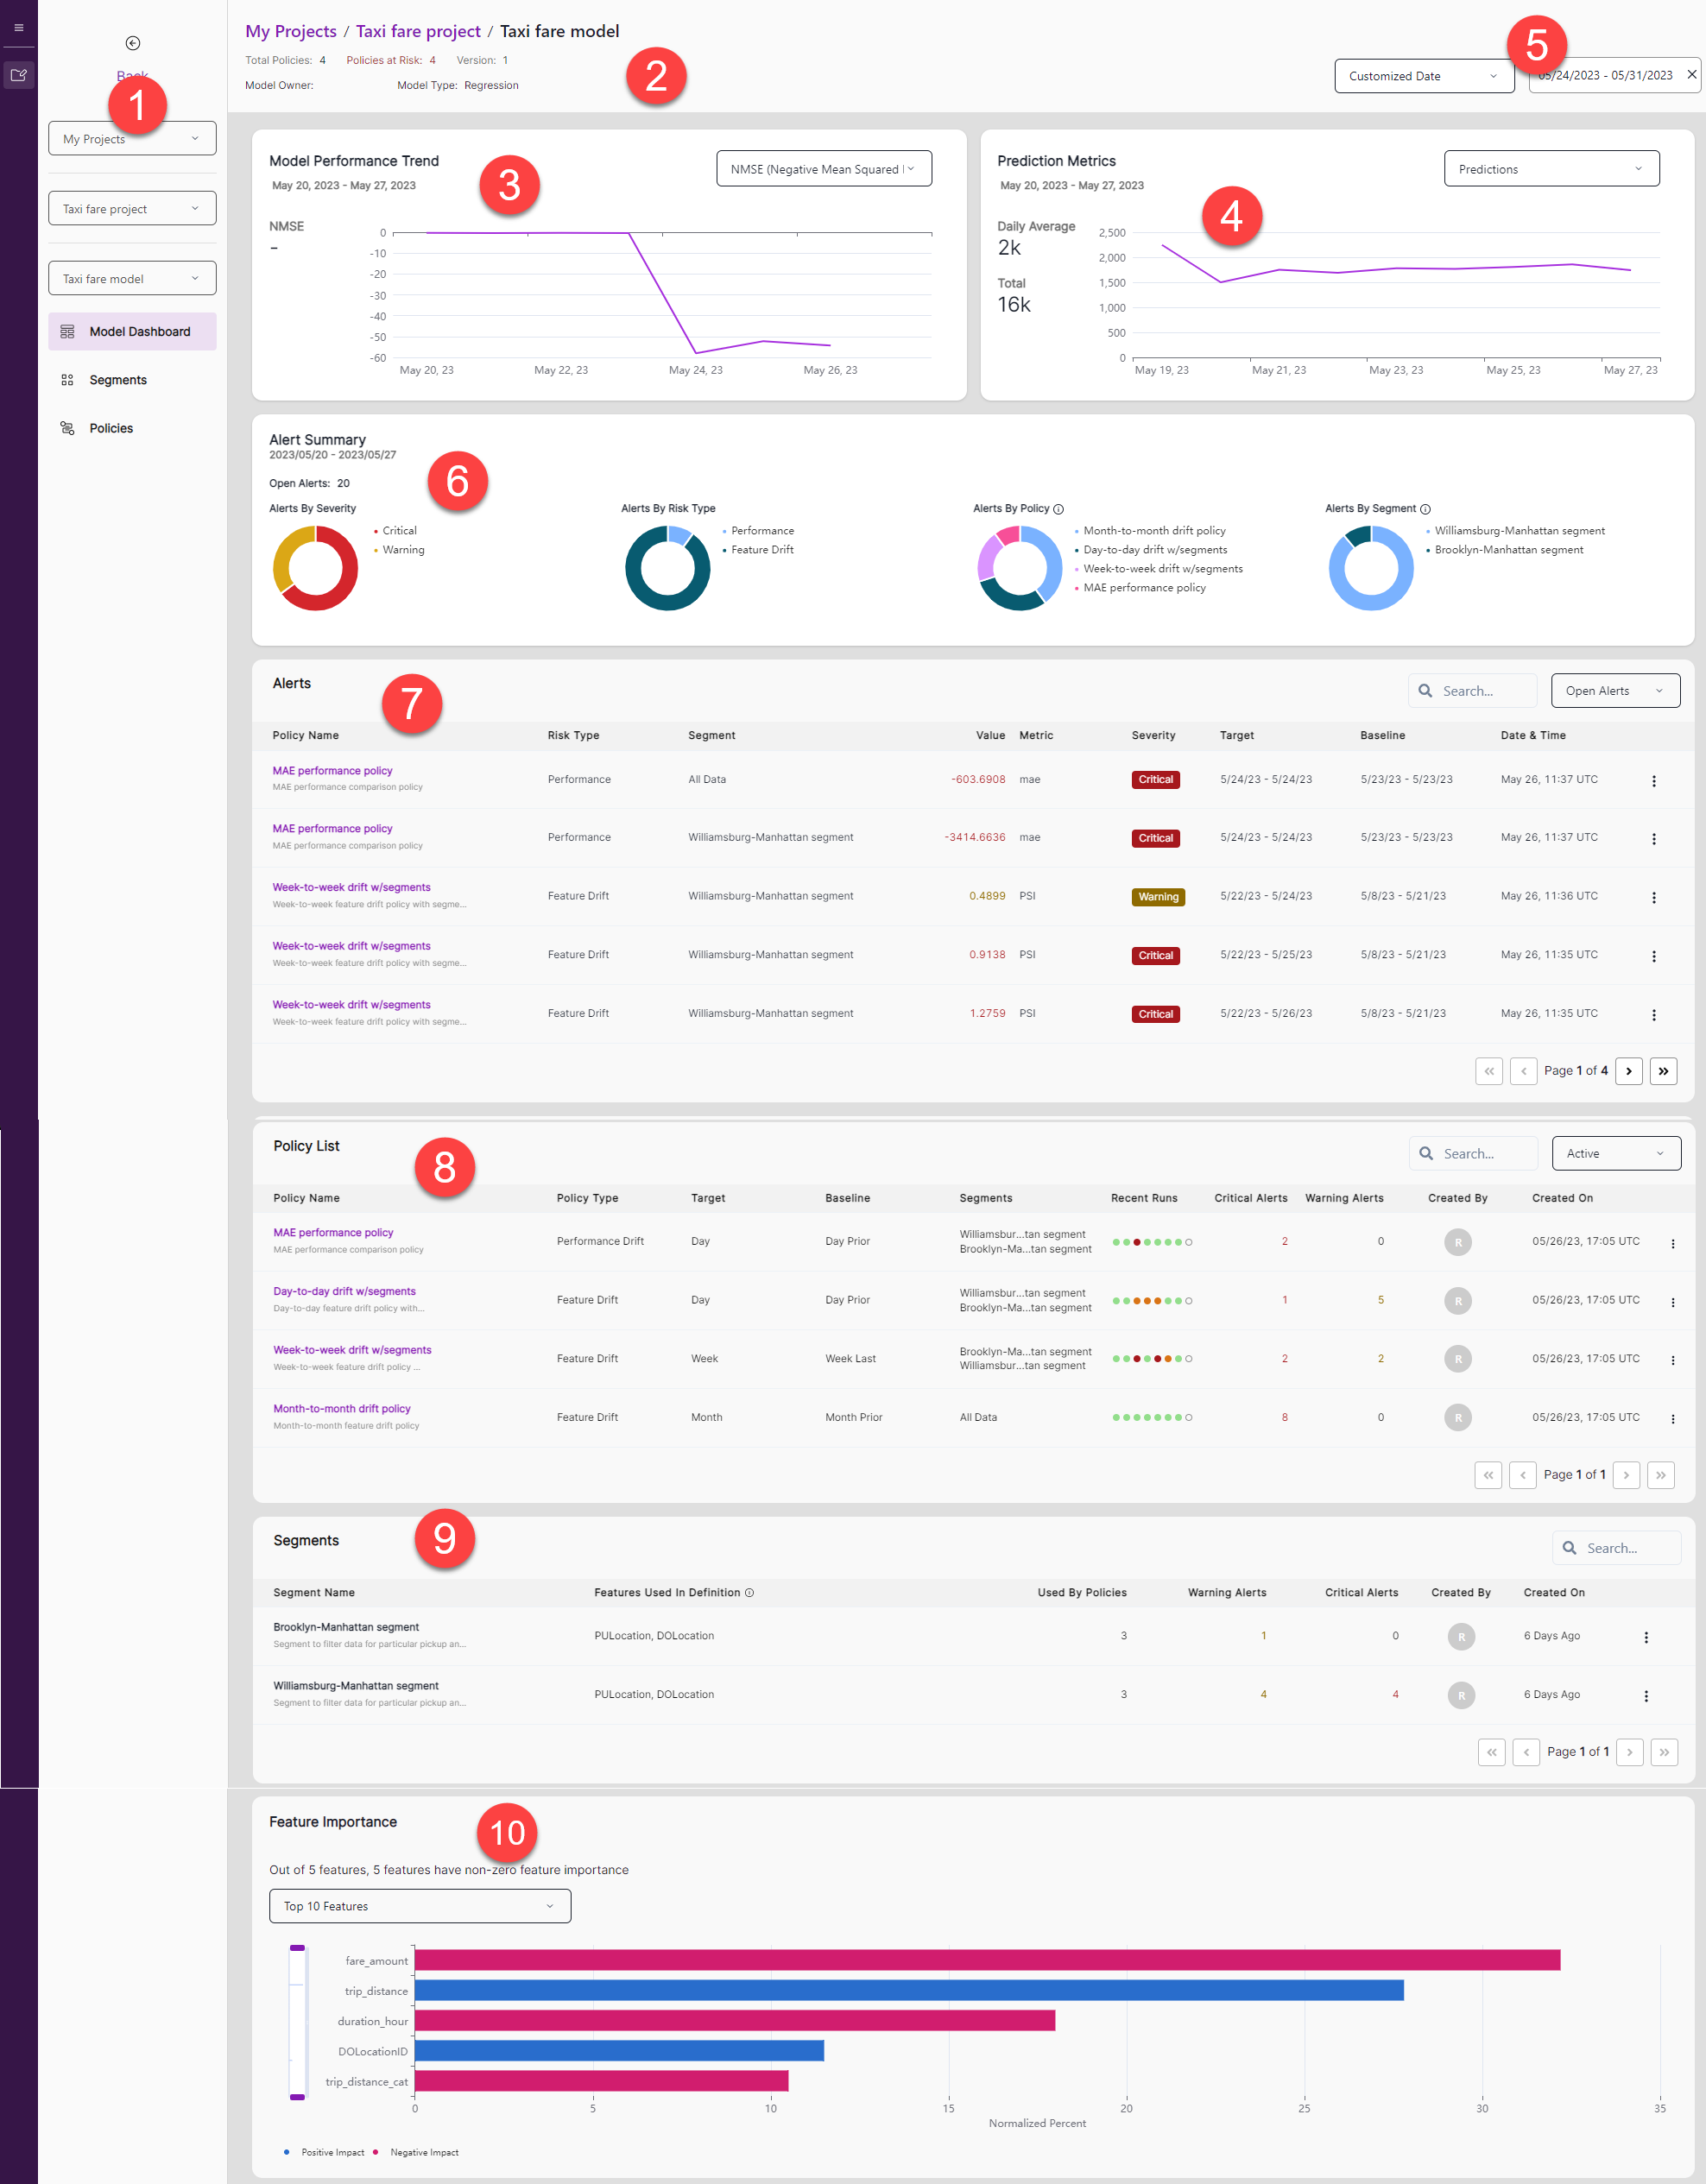Click in the Segments search field
The width and height of the screenshot is (1706, 2184).
(1616, 1548)
